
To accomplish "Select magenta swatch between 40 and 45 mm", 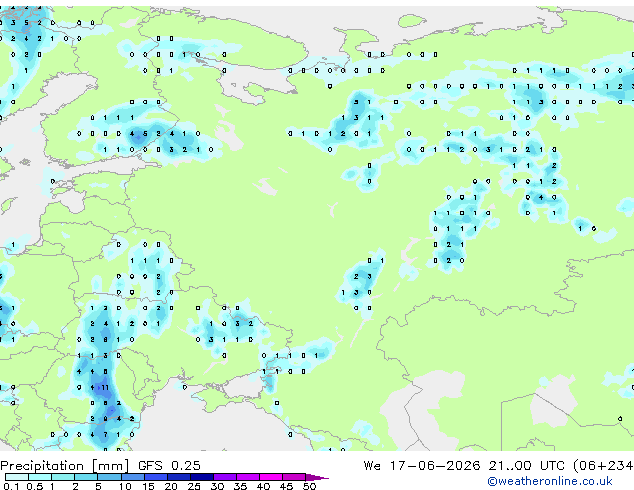I will 271,477.
